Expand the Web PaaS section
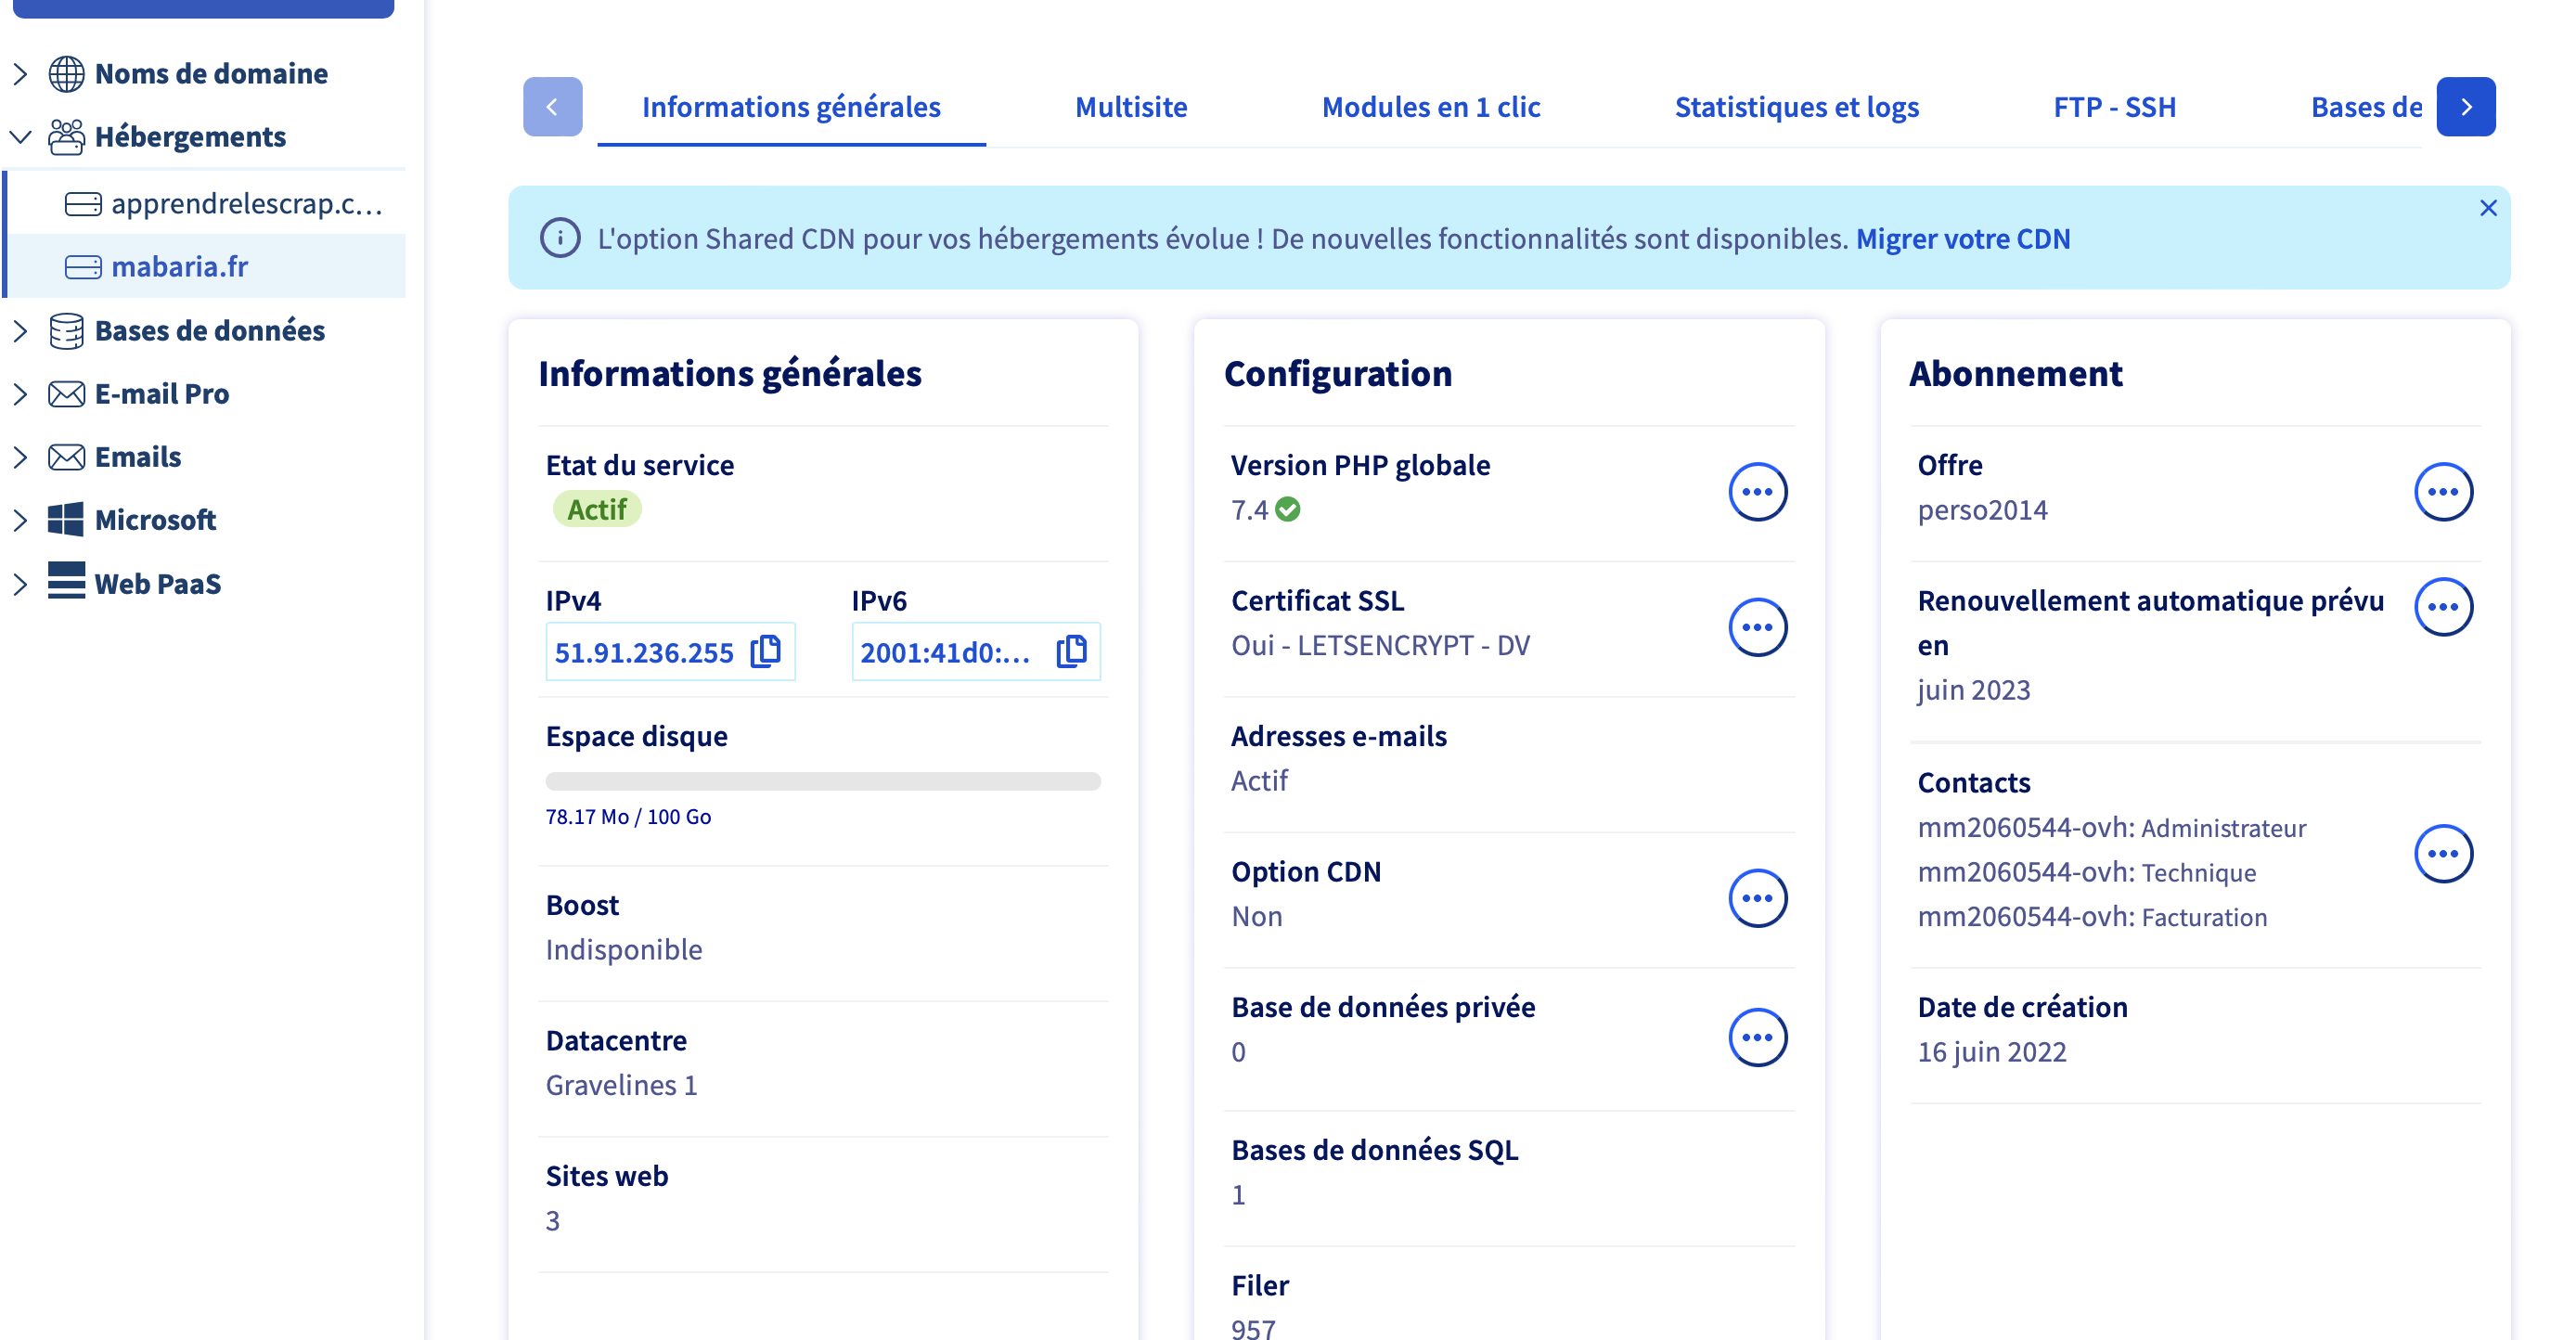The image size is (2576, 1340). [20, 584]
